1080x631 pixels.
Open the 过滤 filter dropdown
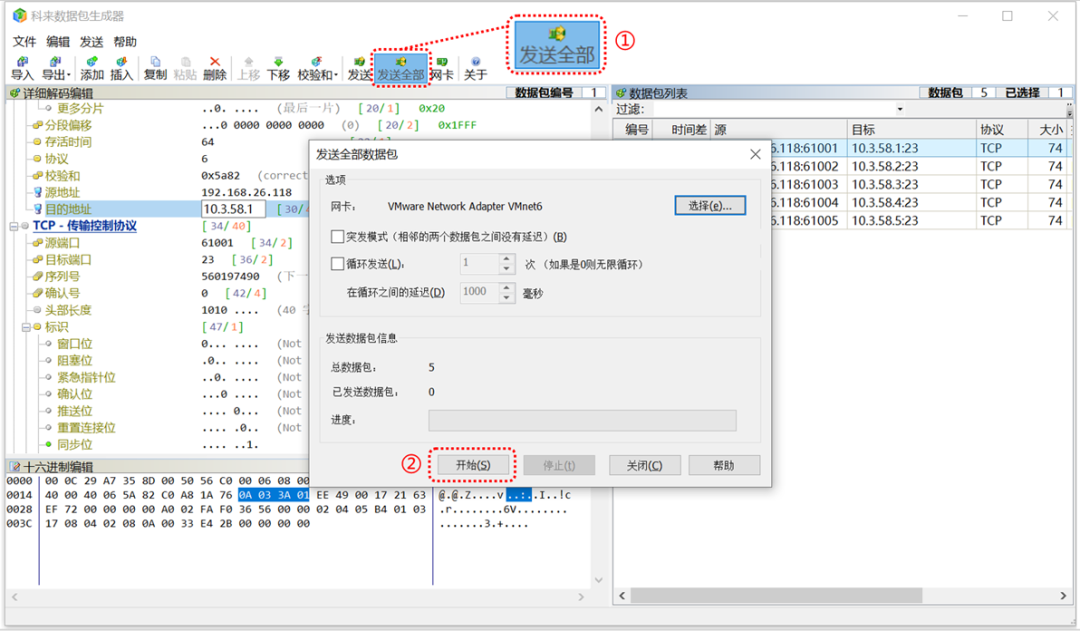[900, 109]
